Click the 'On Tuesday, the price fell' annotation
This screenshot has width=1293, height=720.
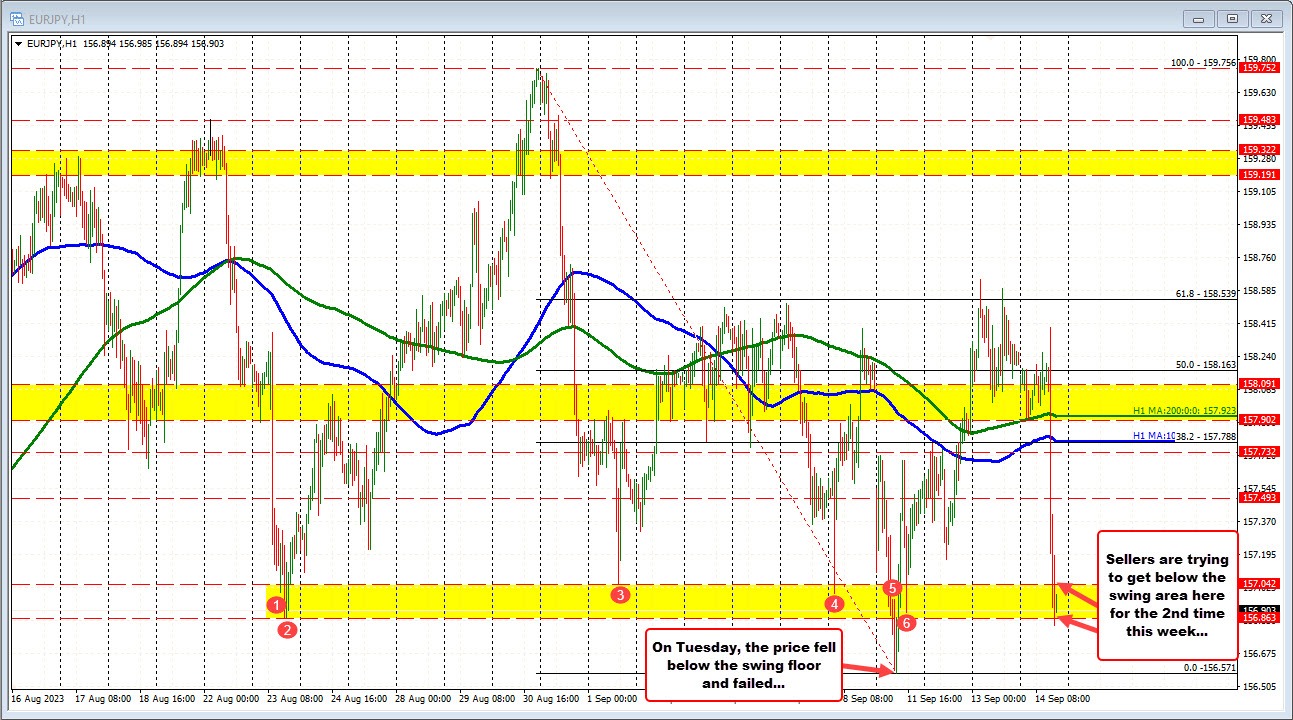coord(744,665)
